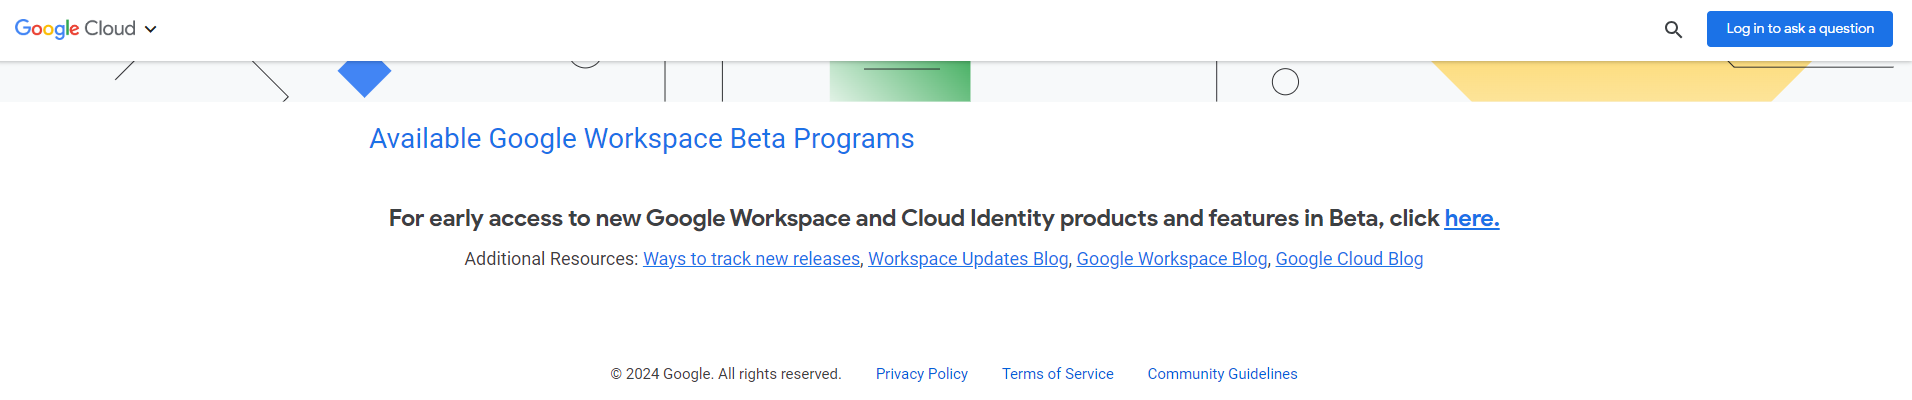The image size is (1912, 400).
Task: Click the Google Cloud logo
Action: point(75,29)
